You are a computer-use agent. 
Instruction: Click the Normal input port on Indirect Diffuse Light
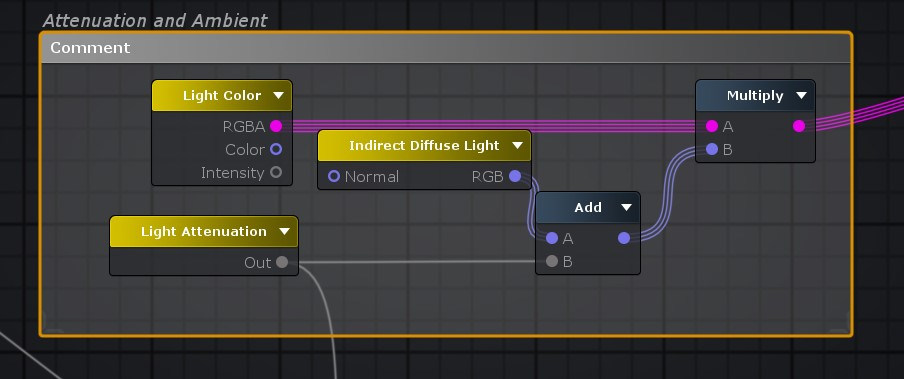[x=334, y=176]
